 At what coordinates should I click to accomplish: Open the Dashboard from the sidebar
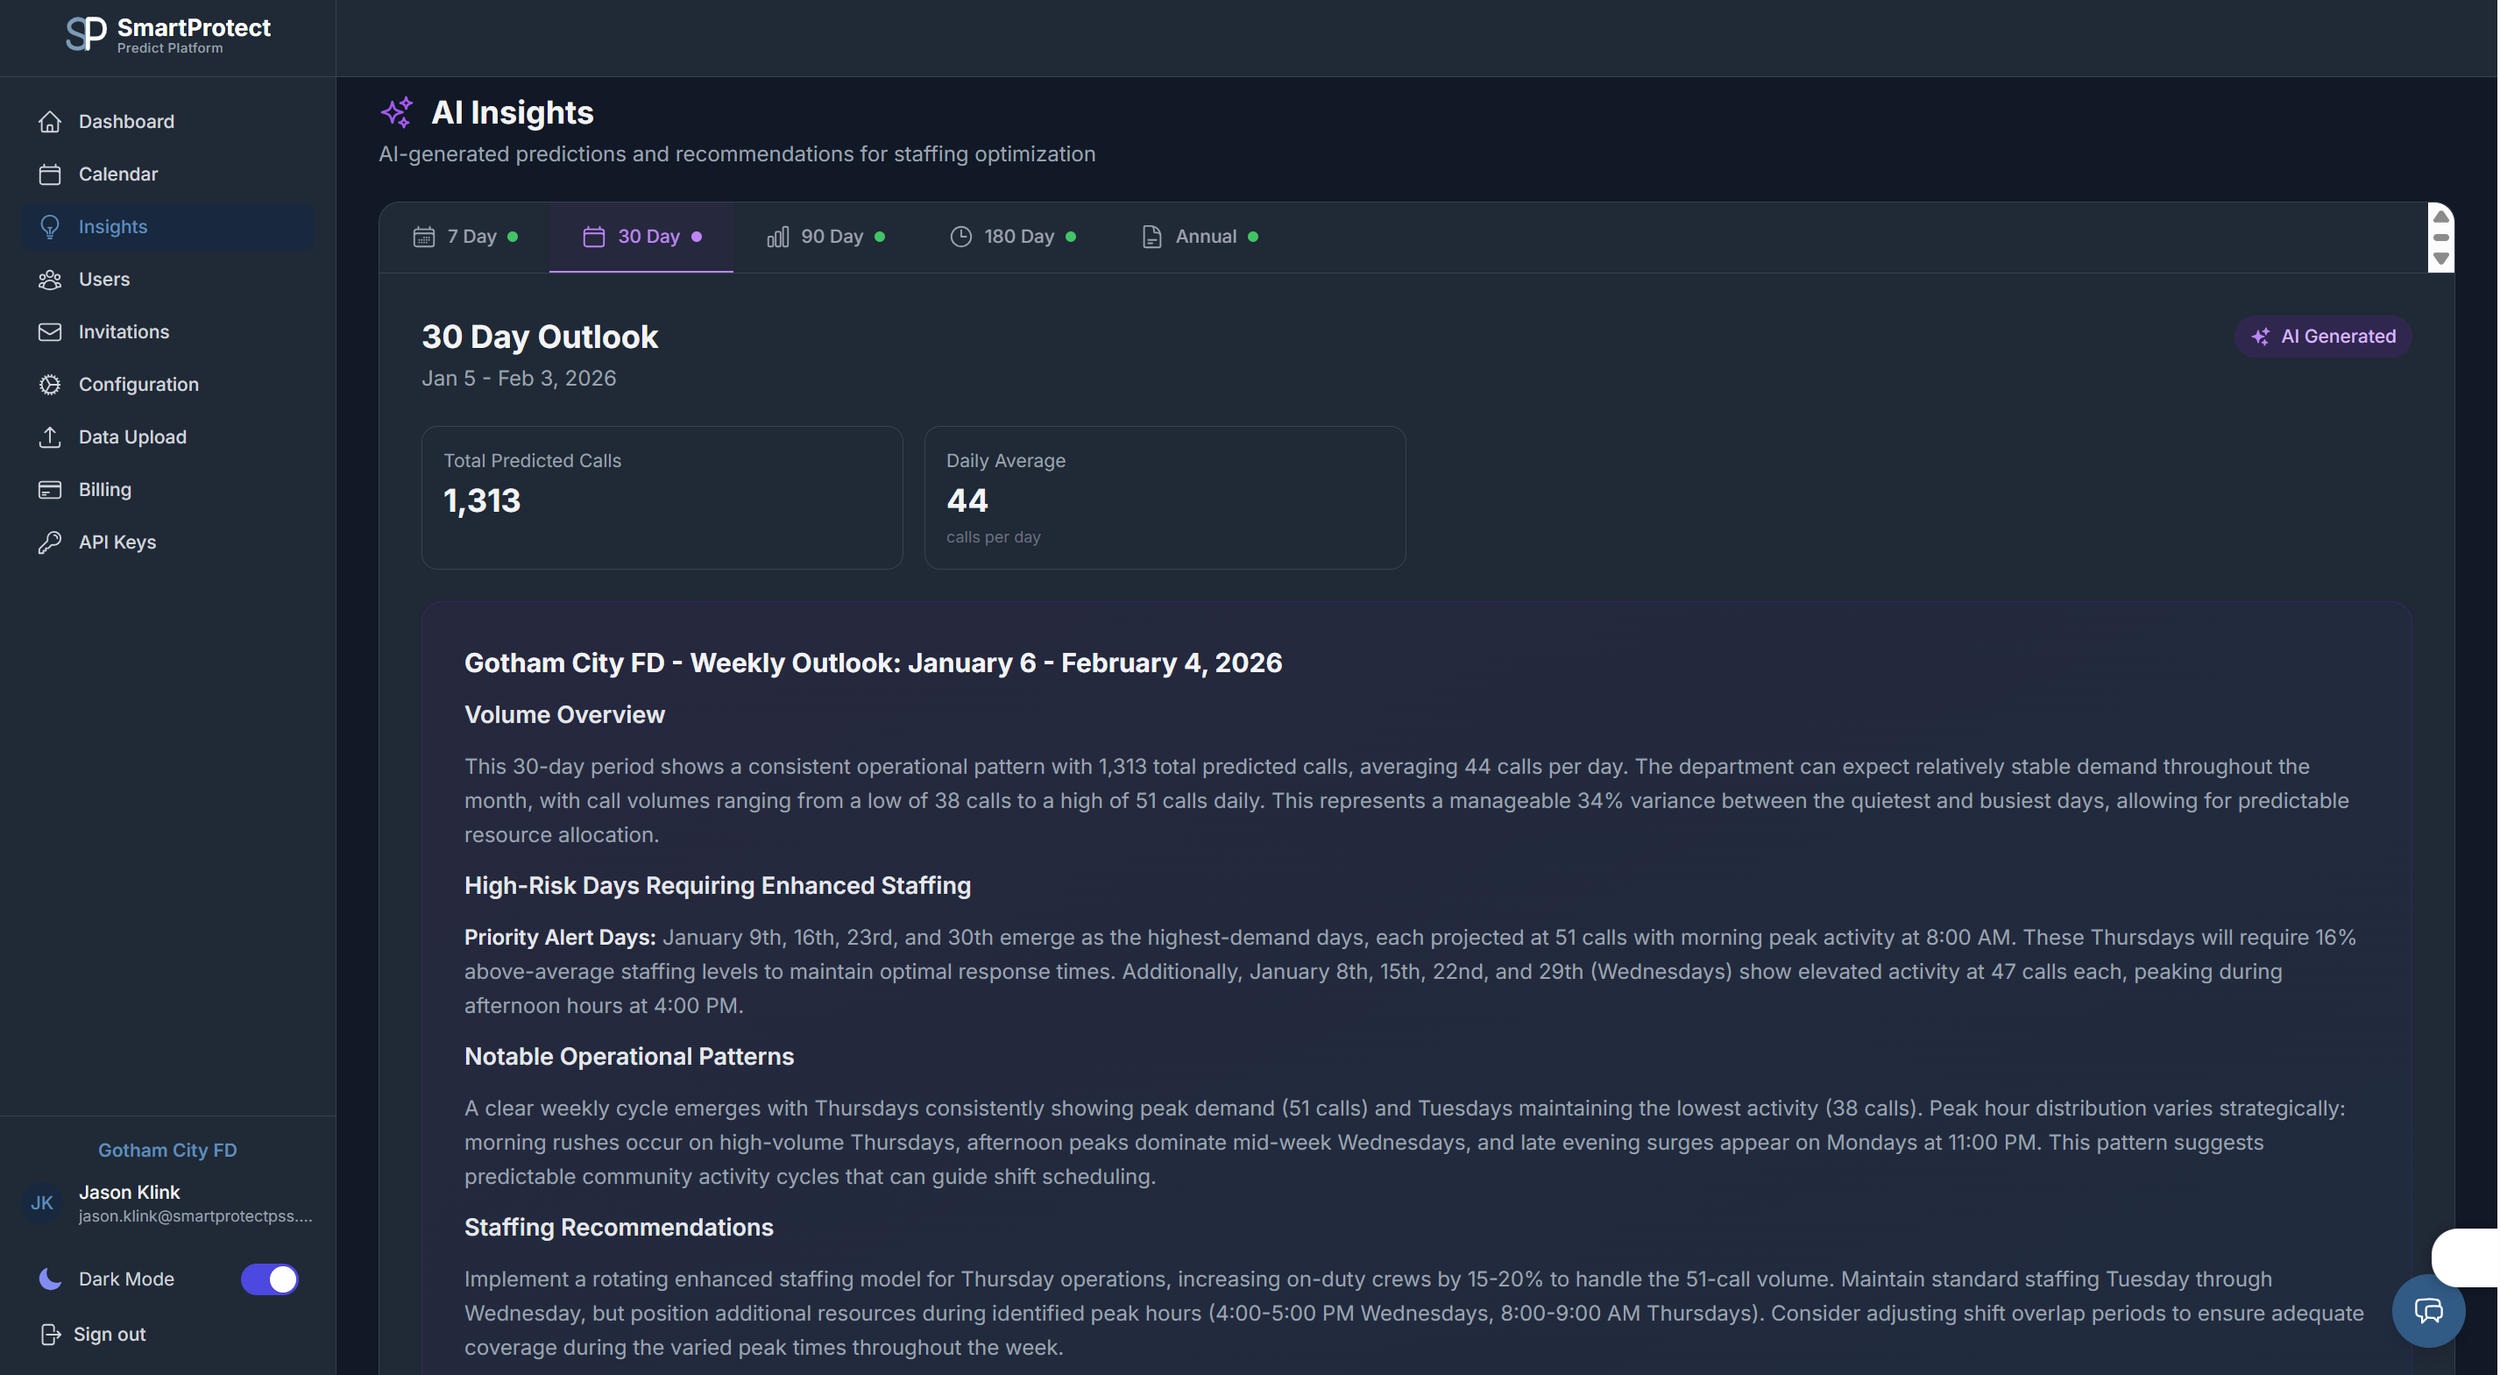(x=51, y=121)
